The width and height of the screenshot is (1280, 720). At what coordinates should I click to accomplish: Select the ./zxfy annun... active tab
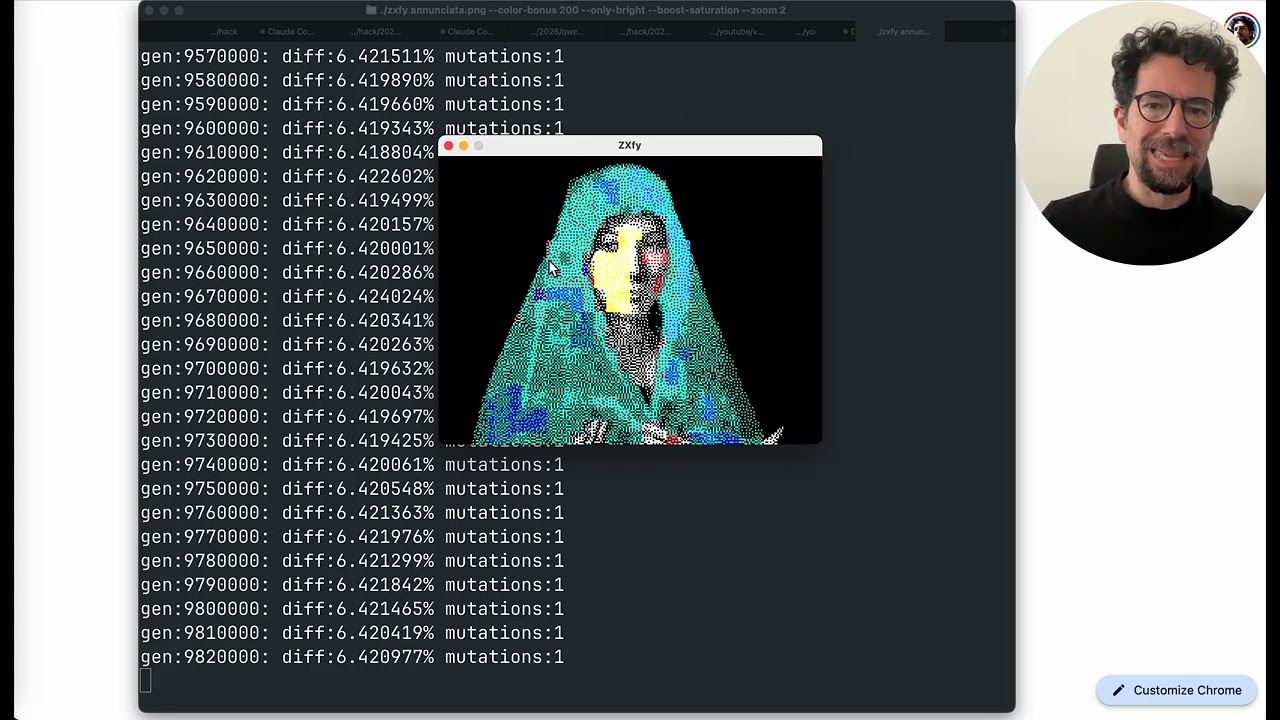coord(903,32)
